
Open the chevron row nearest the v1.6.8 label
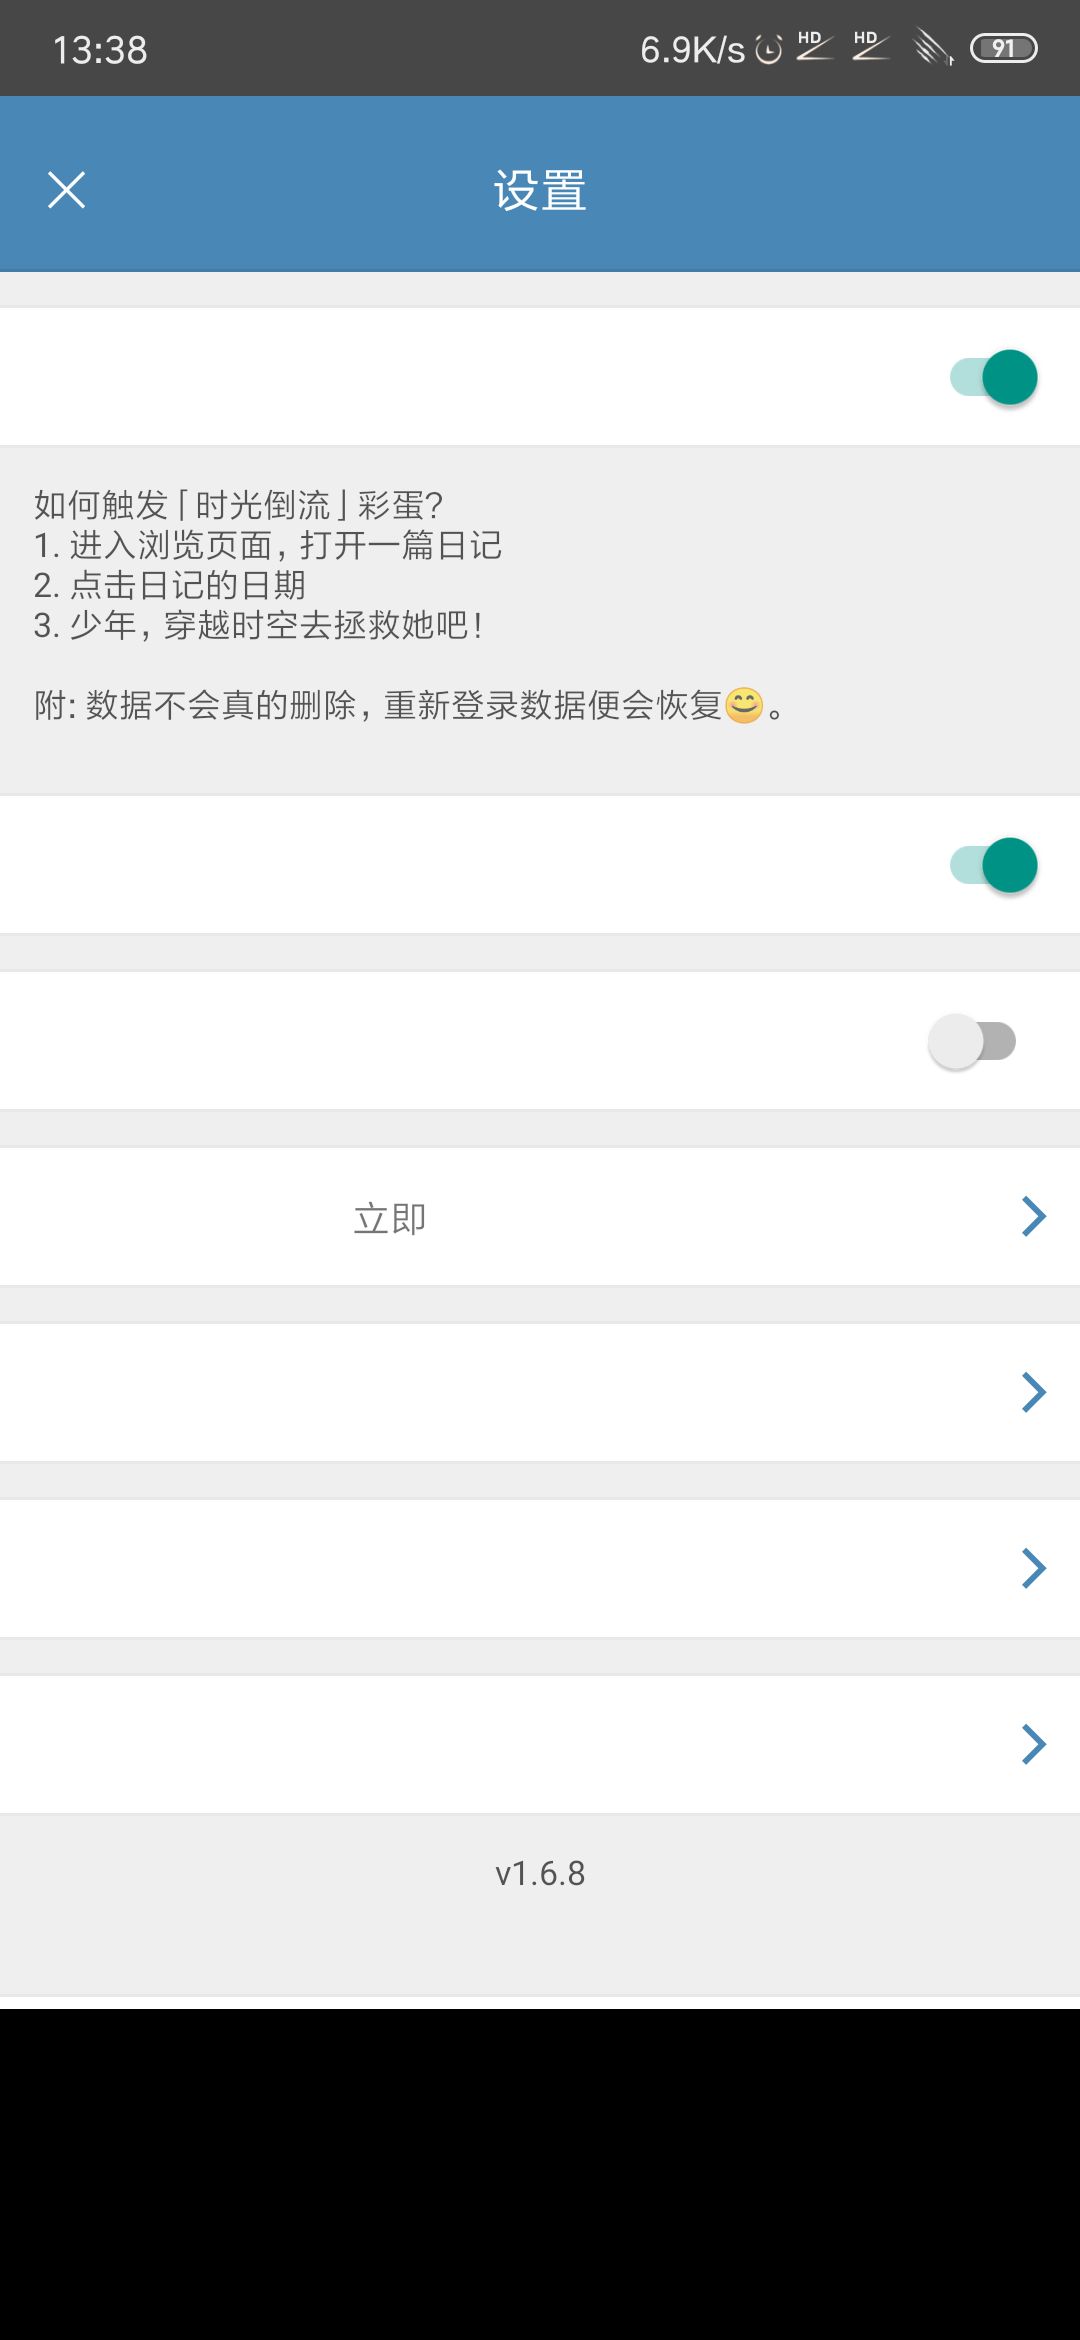[540, 1744]
